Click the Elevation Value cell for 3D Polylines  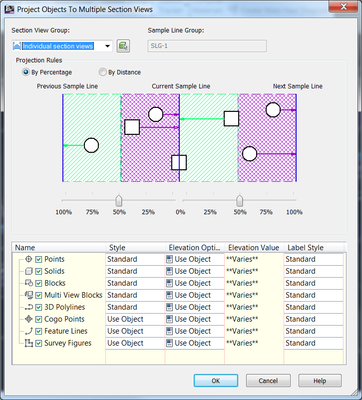(254, 307)
